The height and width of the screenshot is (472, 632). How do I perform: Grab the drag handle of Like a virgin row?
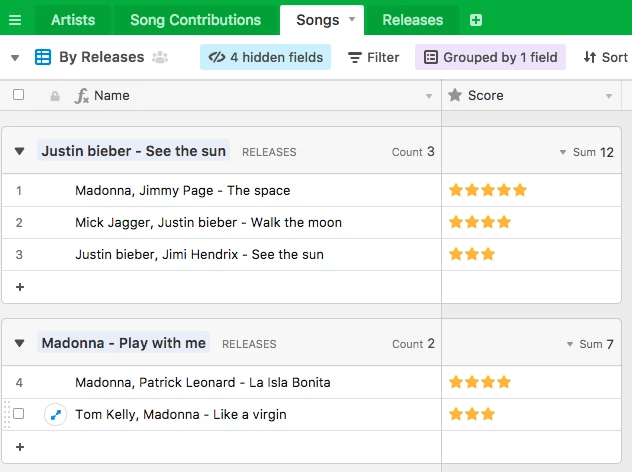6,414
